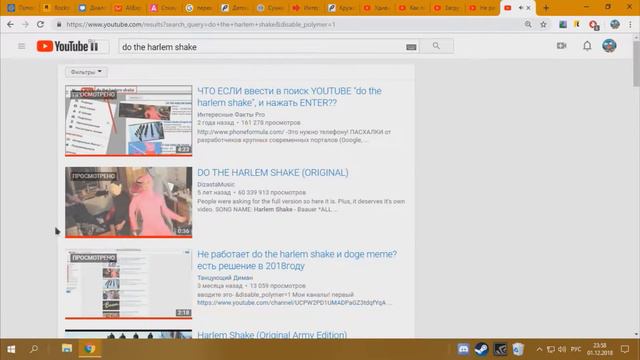Open channel DizastaMusic

click(x=216, y=184)
